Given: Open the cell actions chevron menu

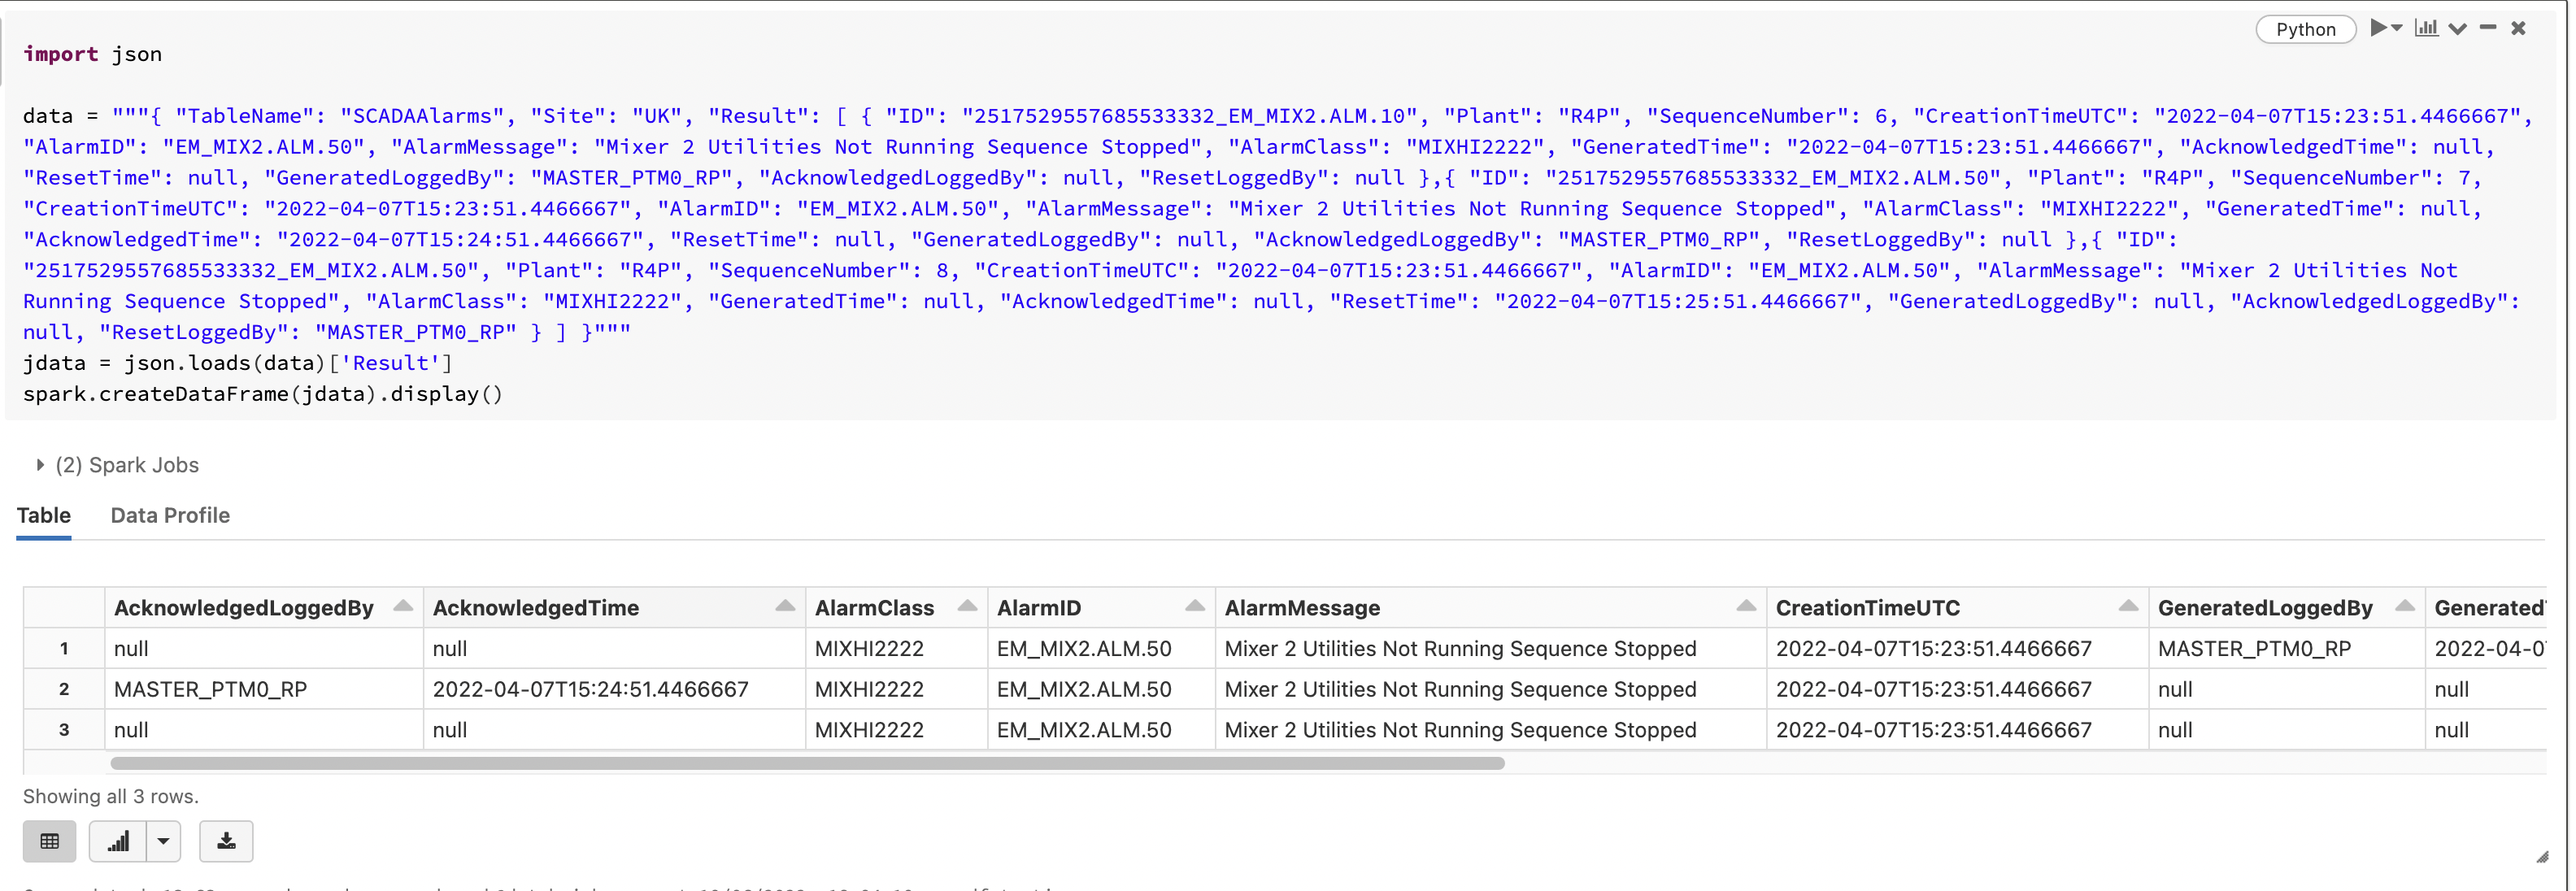Looking at the screenshot, I should (2457, 28).
